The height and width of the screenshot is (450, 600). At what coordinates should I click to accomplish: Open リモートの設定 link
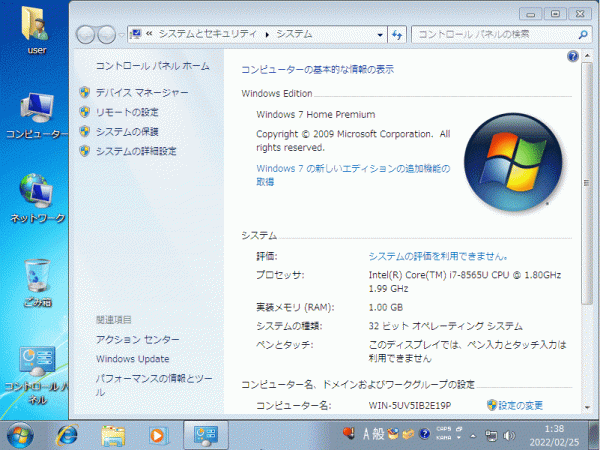click(x=127, y=112)
